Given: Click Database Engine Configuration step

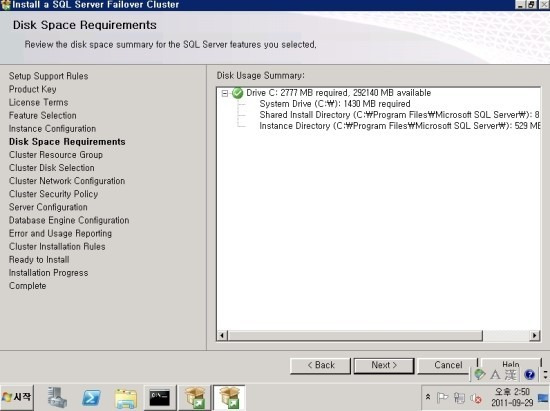Looking at the screenshot, I should [x=69, y=220].
